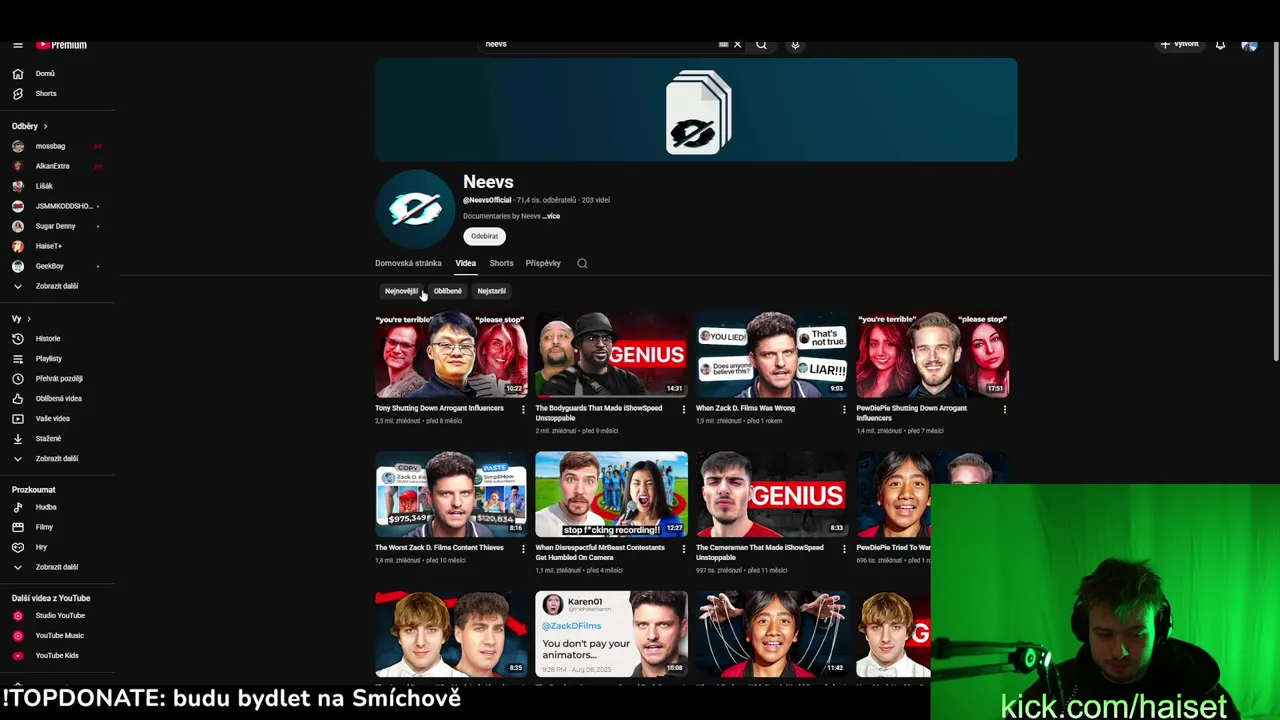1280x720 pixels.
Task: Click the Neevs channel avatar
Action: [415, 209]
